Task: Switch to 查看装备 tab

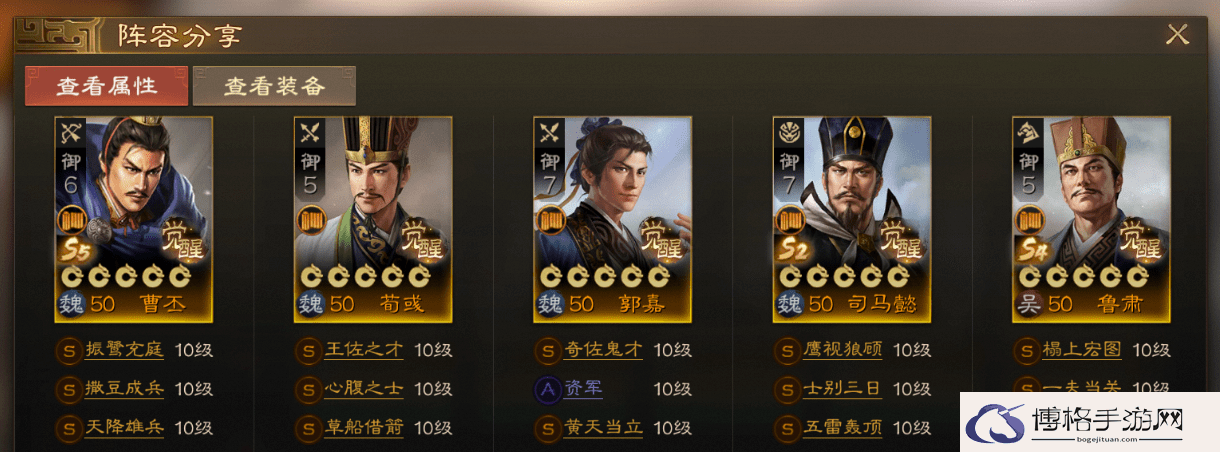Action: coord(274,86)
